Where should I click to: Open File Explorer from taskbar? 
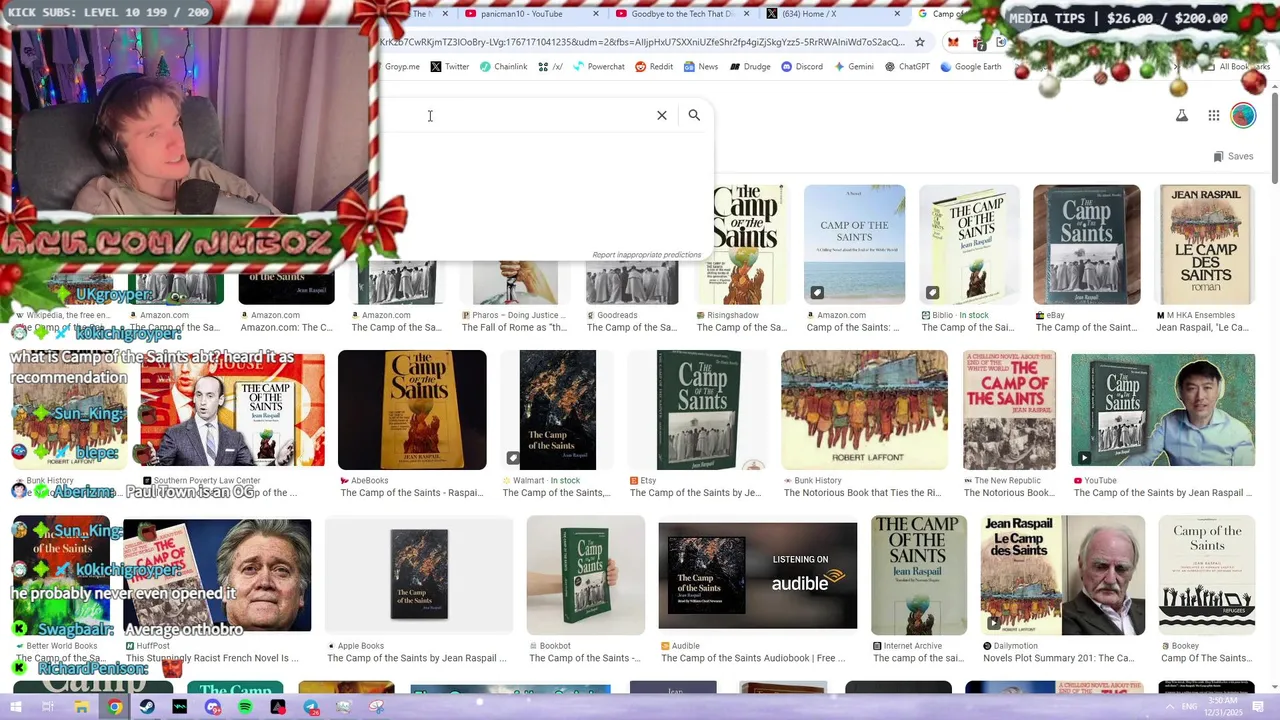81,707
